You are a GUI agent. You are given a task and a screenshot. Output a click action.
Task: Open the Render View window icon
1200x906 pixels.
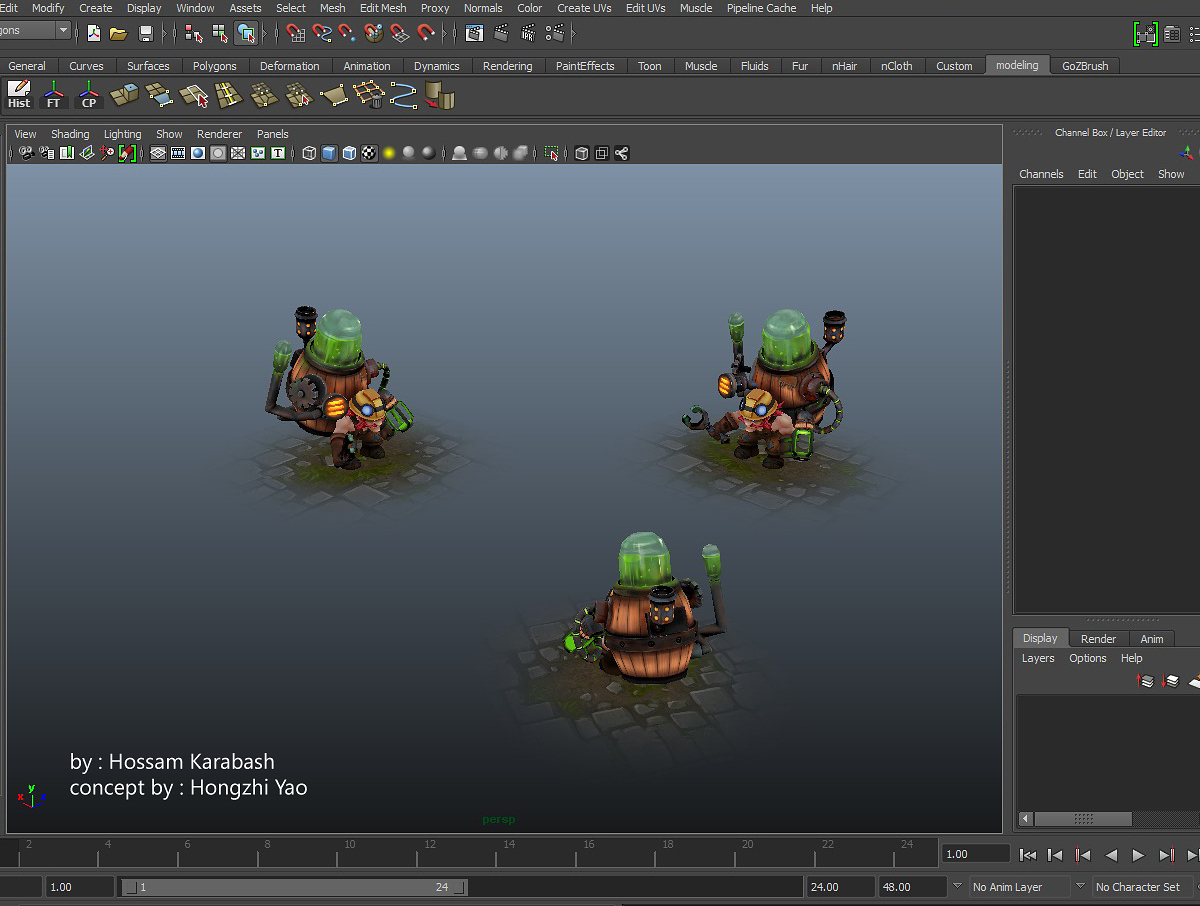point(474,33)
